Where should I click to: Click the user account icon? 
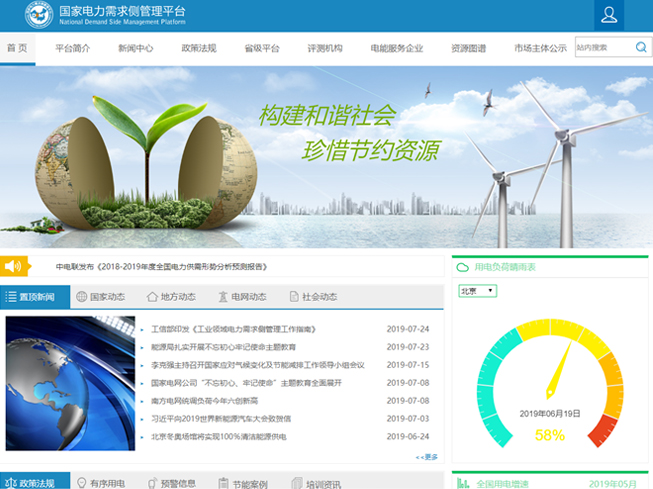[608, 15]
